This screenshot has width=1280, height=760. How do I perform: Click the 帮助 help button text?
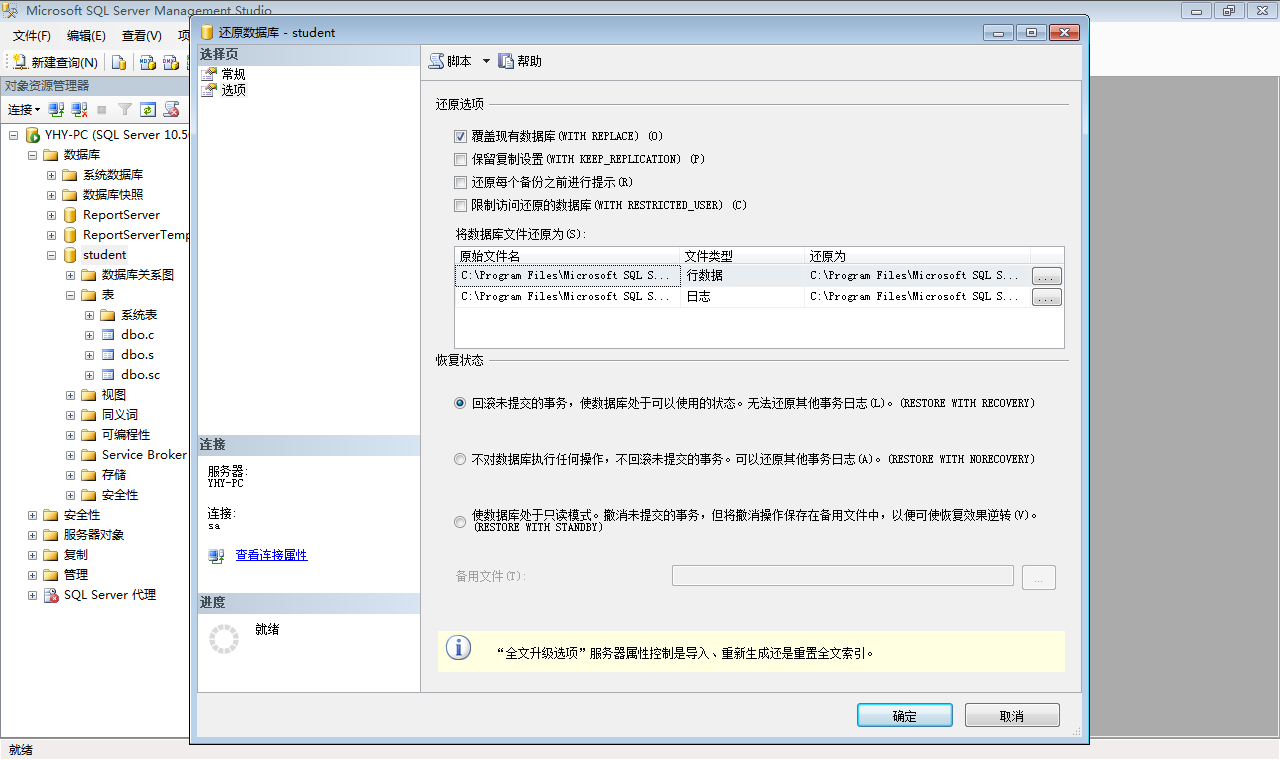(529, 61)
